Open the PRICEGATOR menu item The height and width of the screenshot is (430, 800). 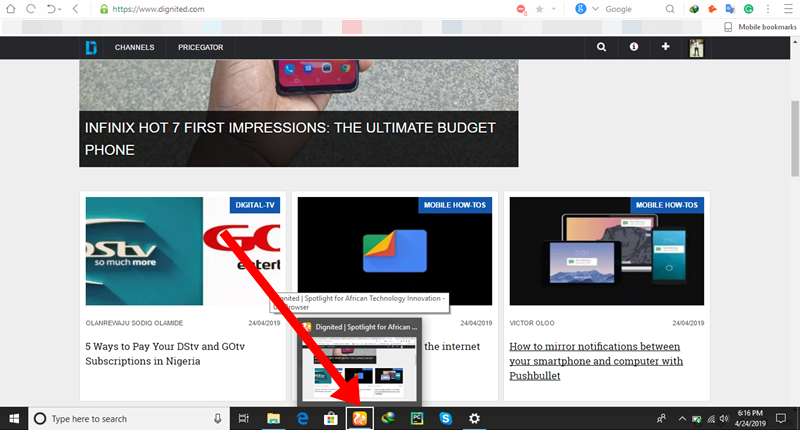point(201,47)
